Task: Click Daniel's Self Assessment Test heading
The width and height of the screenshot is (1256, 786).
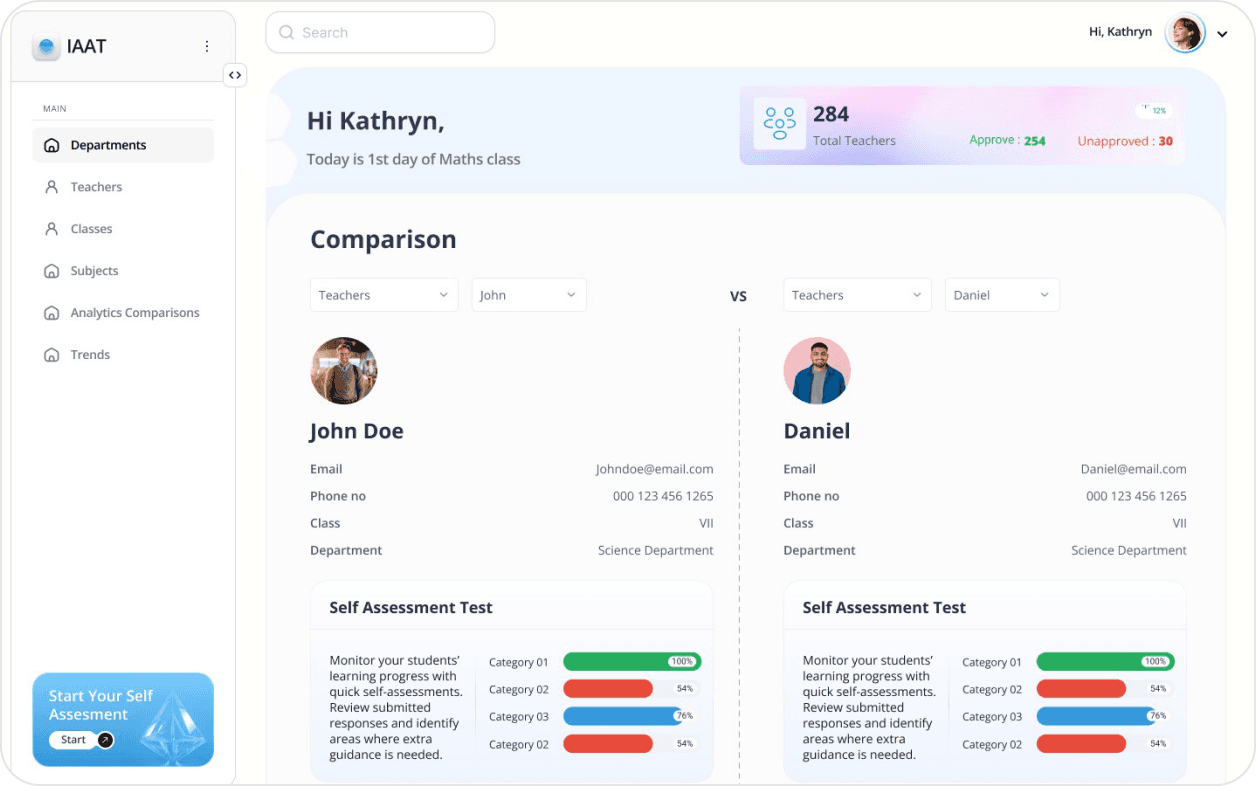Action: pyautogui.click(x=884, y=607)
